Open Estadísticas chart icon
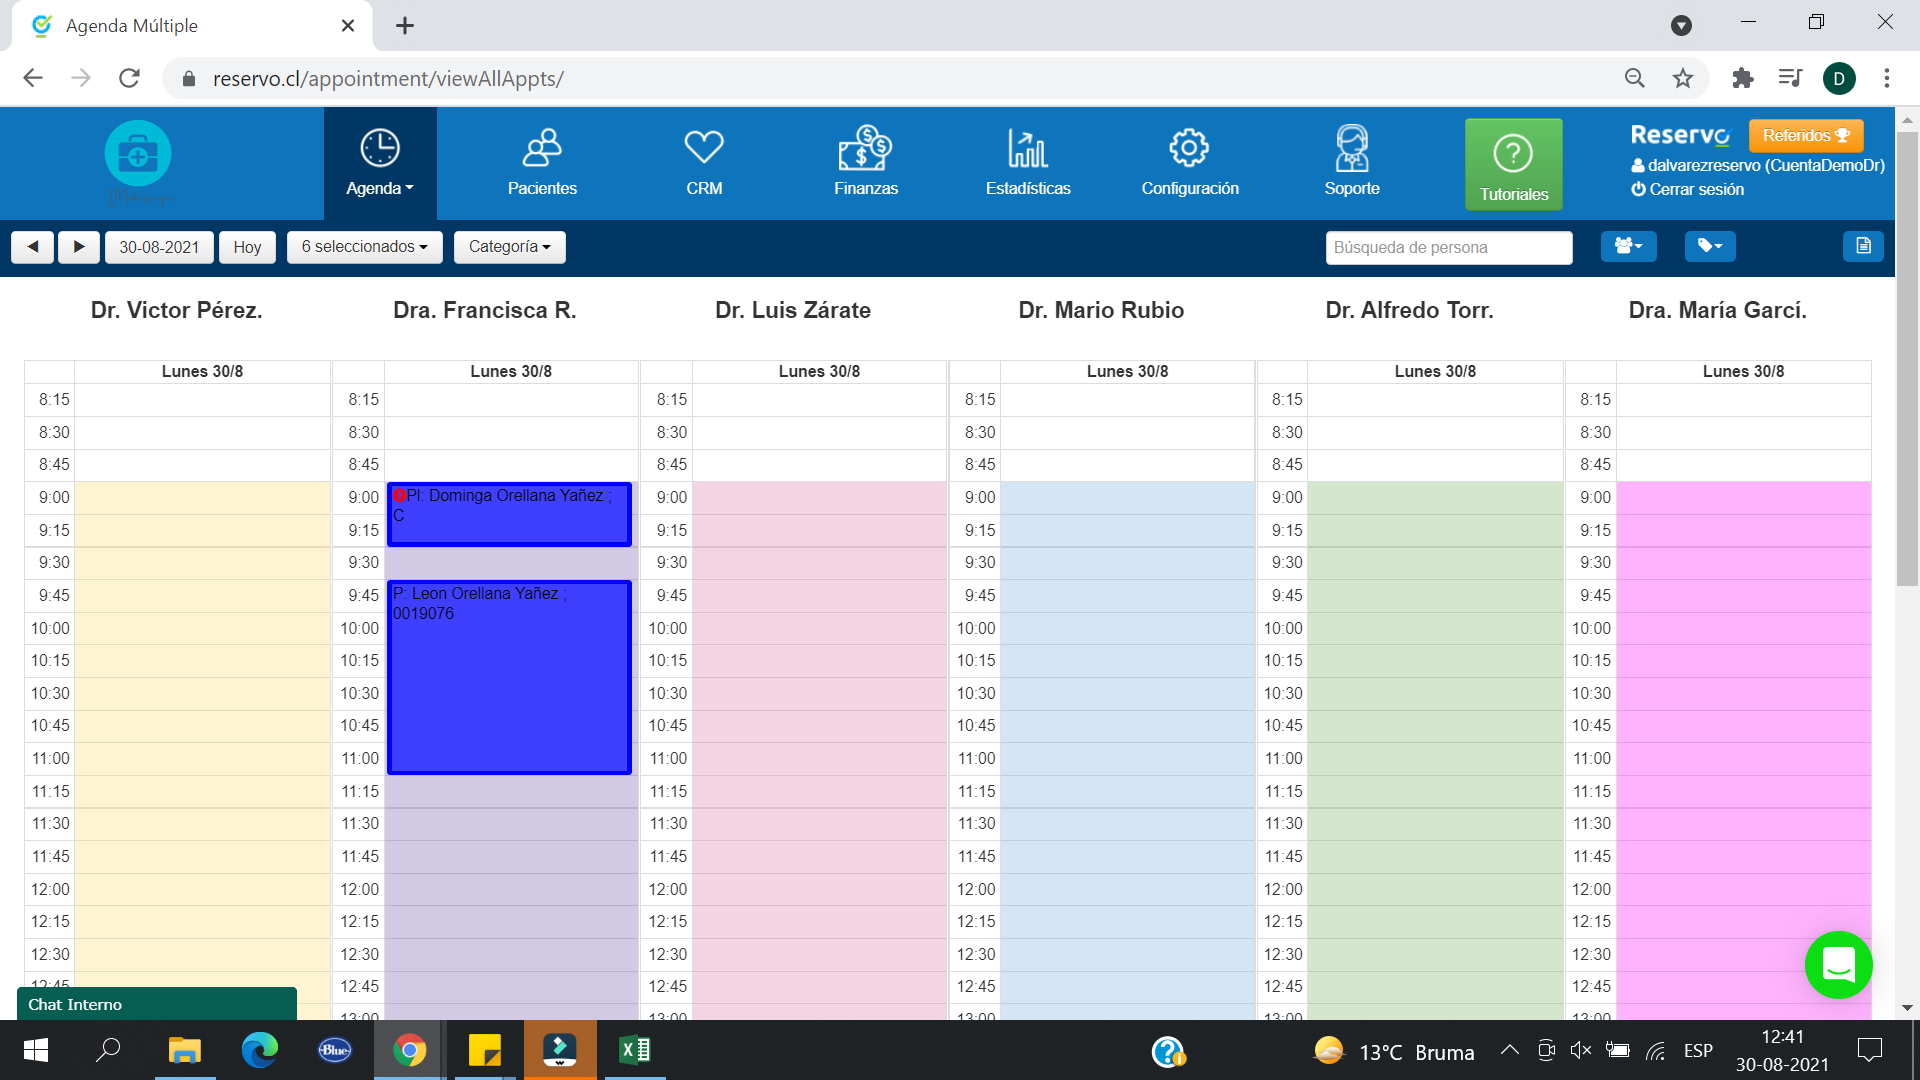The image size is (1920, 1080). pos(1027,150)
